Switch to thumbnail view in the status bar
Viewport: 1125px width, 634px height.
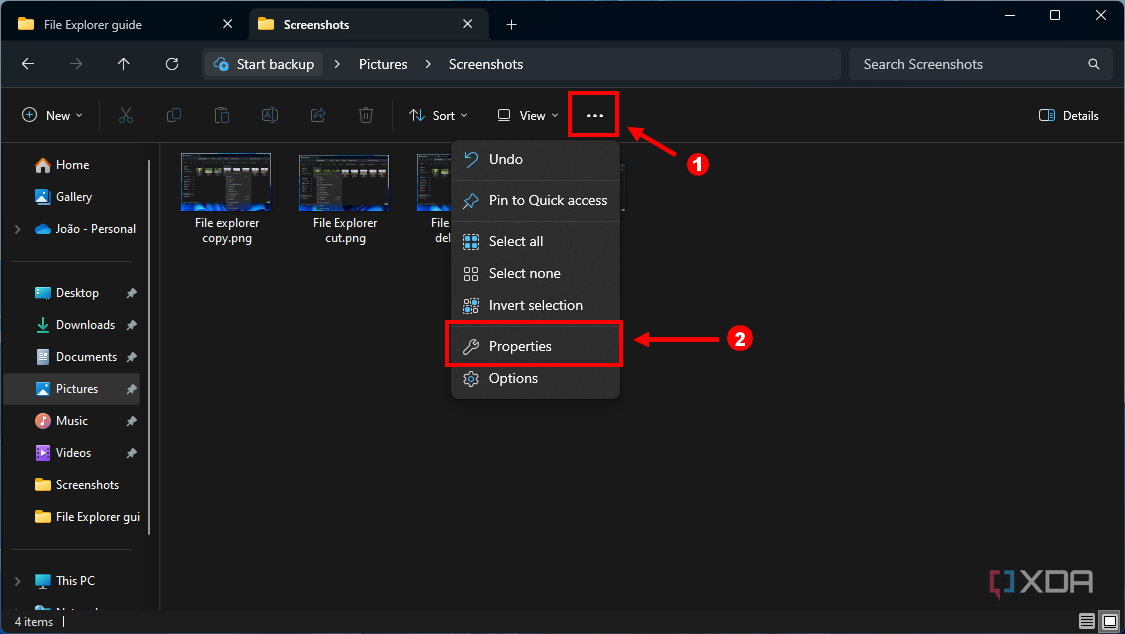(x=1109, y=620)
